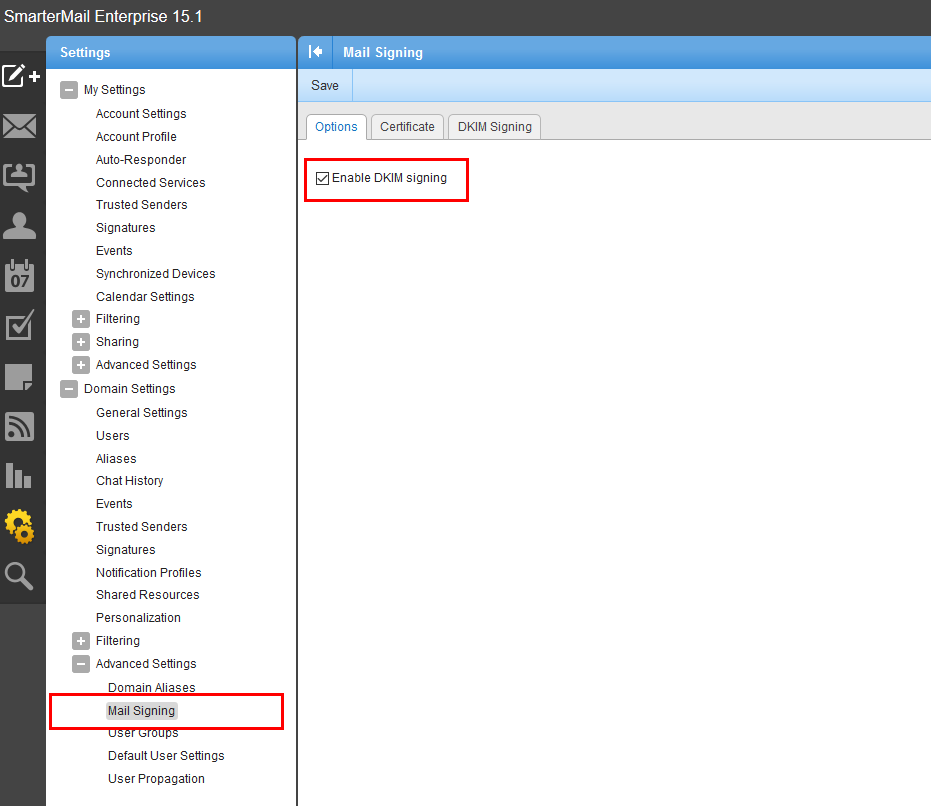Viewport: 931px width, 806px height.
Task: Switch to the Options tab
Action: (336, 127)
